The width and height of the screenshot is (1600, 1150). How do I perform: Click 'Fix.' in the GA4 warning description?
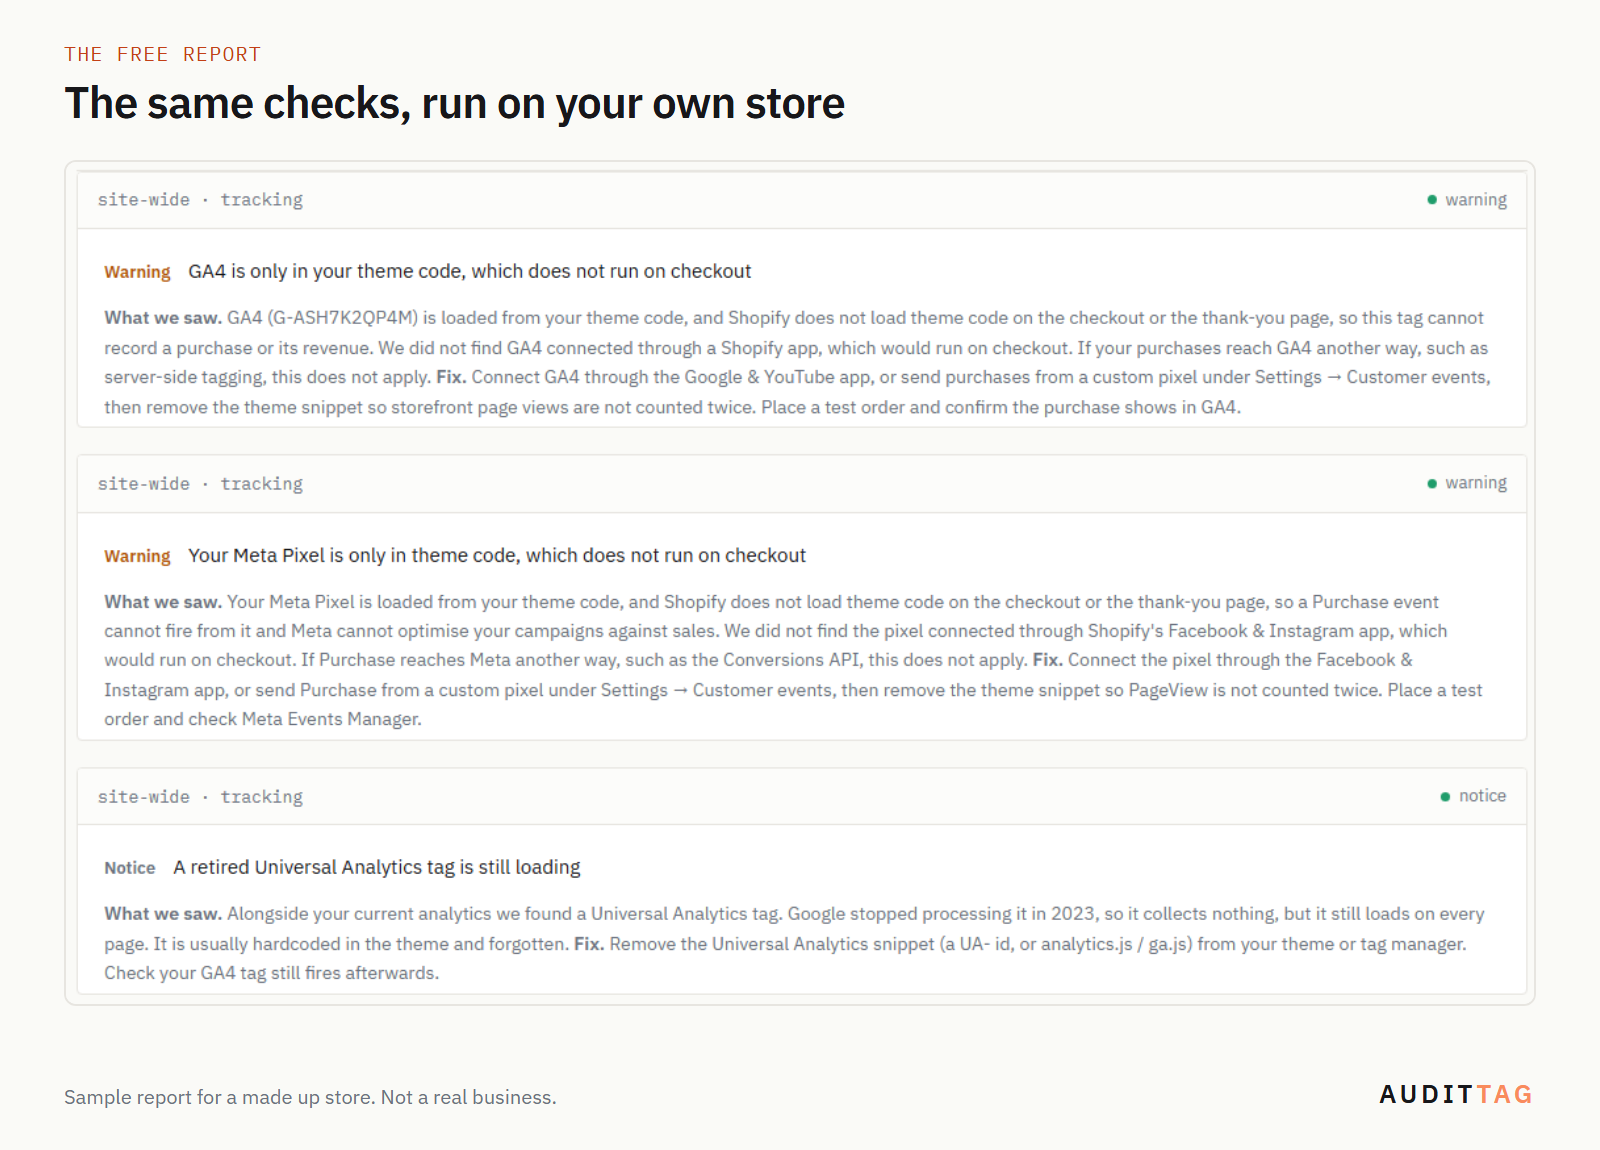451,377
